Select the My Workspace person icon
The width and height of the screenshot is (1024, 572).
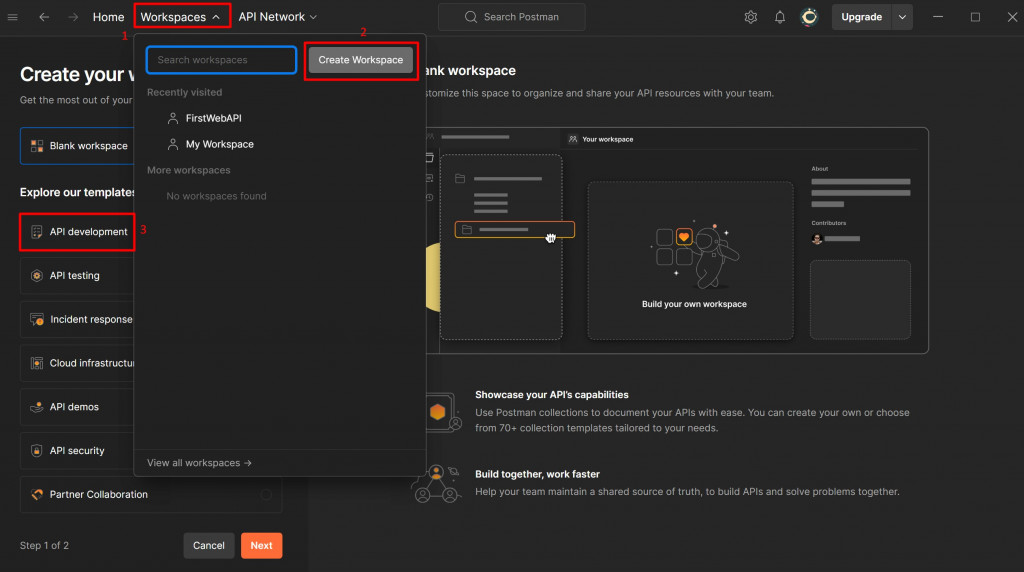(172, 144)
